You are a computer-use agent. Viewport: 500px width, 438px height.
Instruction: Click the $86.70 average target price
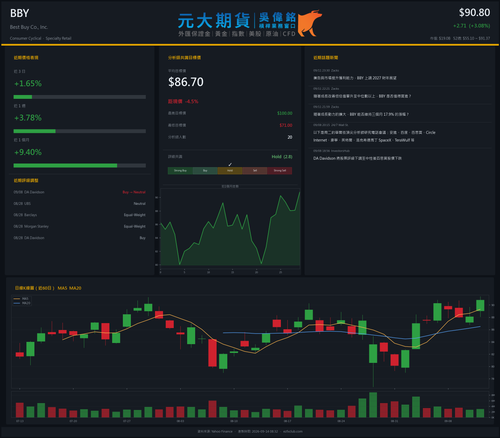pyautogui.click(x=186, y=82)
